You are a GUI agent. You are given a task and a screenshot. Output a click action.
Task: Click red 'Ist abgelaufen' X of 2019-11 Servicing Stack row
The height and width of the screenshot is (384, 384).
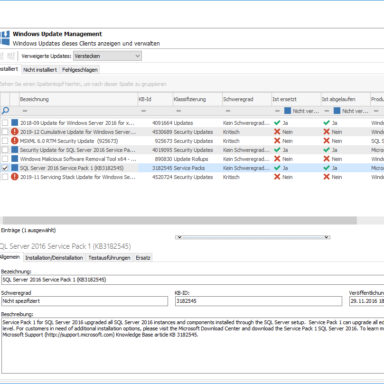[326, 177]
